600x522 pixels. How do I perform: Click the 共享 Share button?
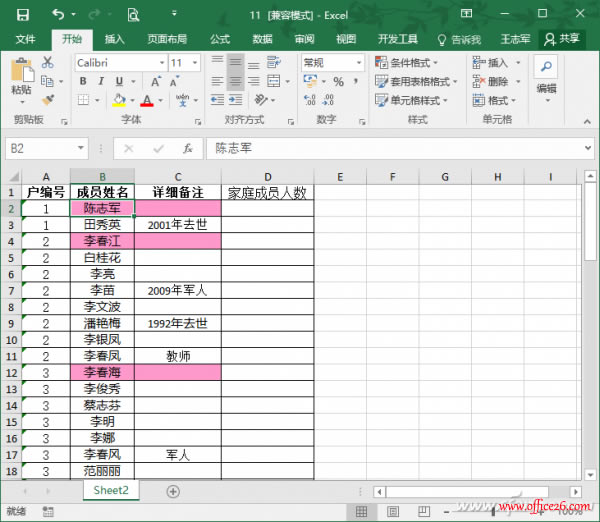(562, 39)
